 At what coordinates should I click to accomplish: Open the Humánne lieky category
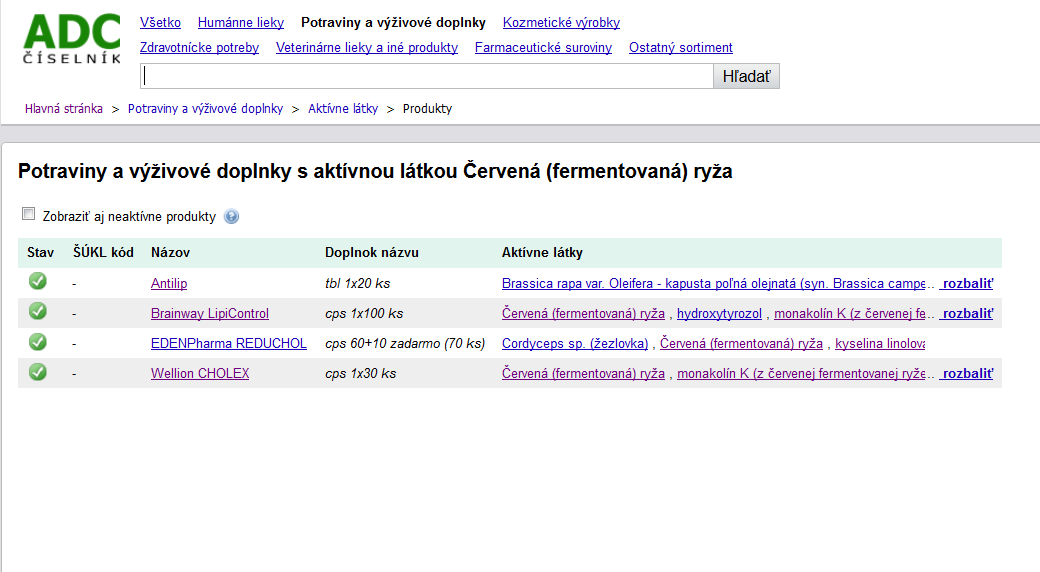241,23
